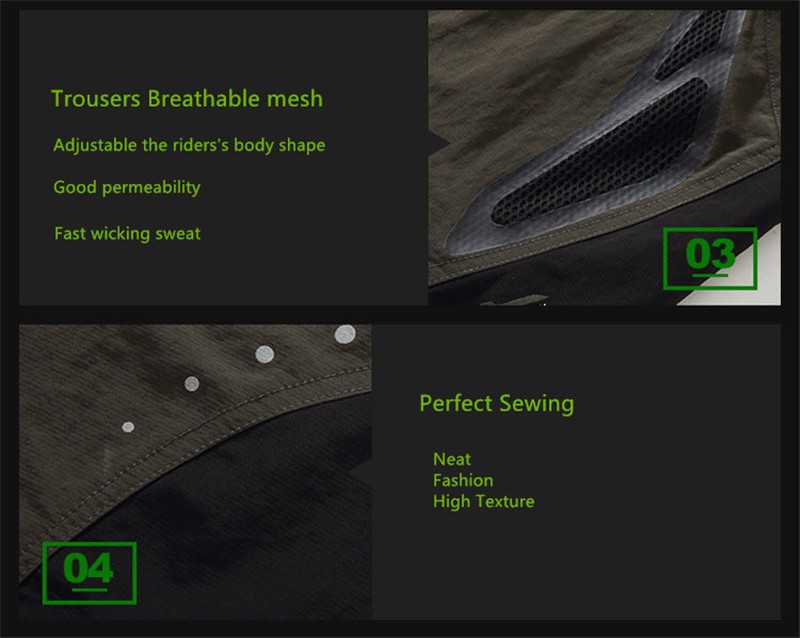Click the 'Trousers Breathable mesh' heading
The height and width of the screenshot is (638, 800).
(x=187, y=99)
